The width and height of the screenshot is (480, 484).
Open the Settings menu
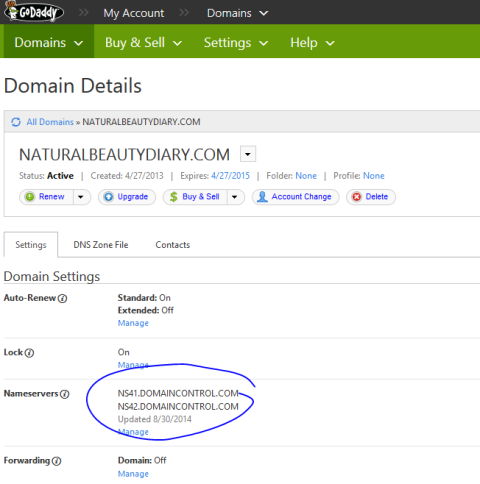click(236, 43)
